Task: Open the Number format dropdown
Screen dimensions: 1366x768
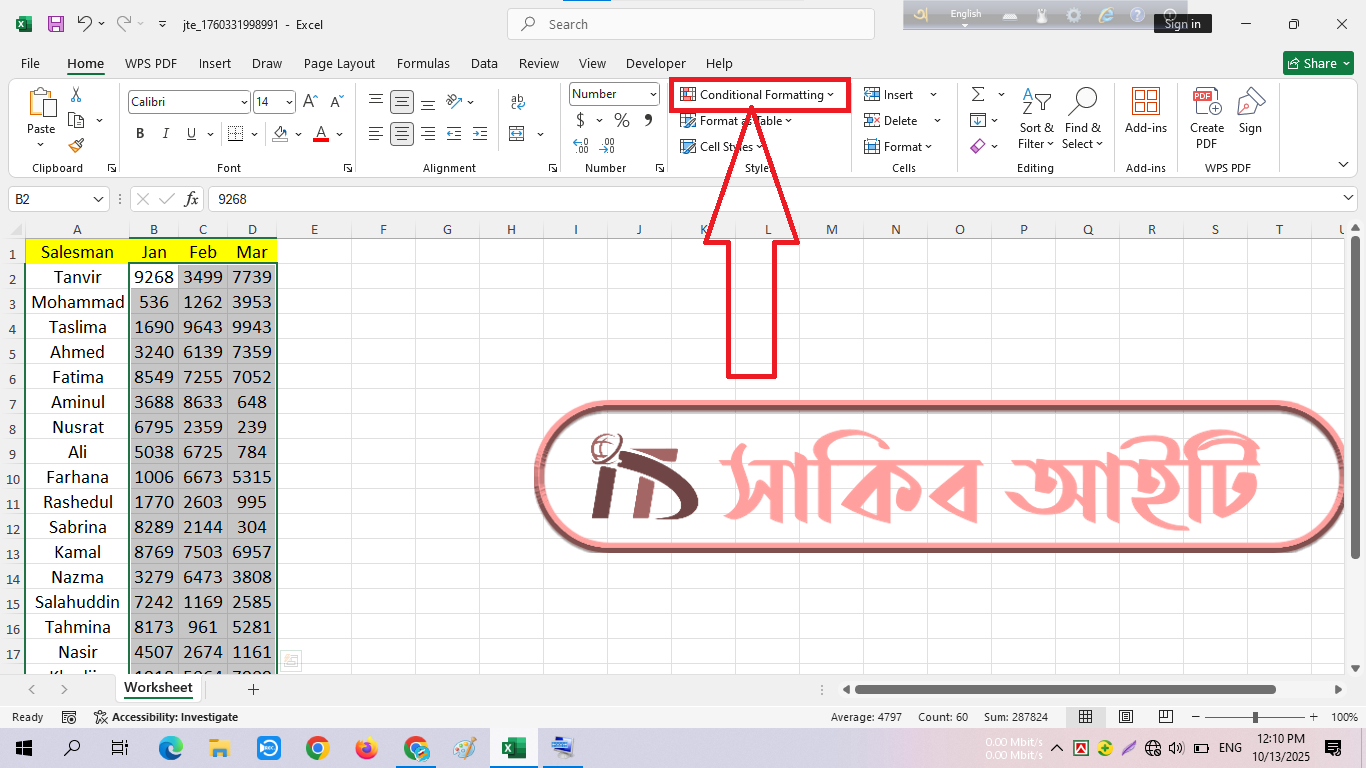Action: (653, 94)
